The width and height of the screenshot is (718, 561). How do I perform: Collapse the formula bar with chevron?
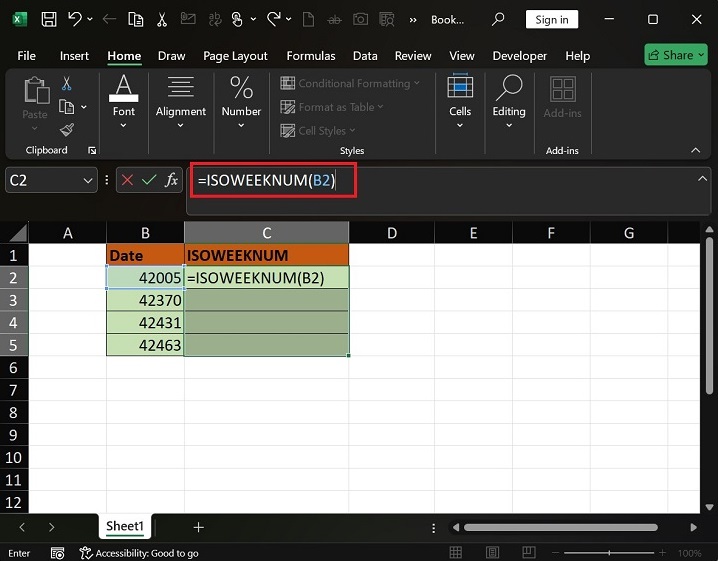pos(702,178)
